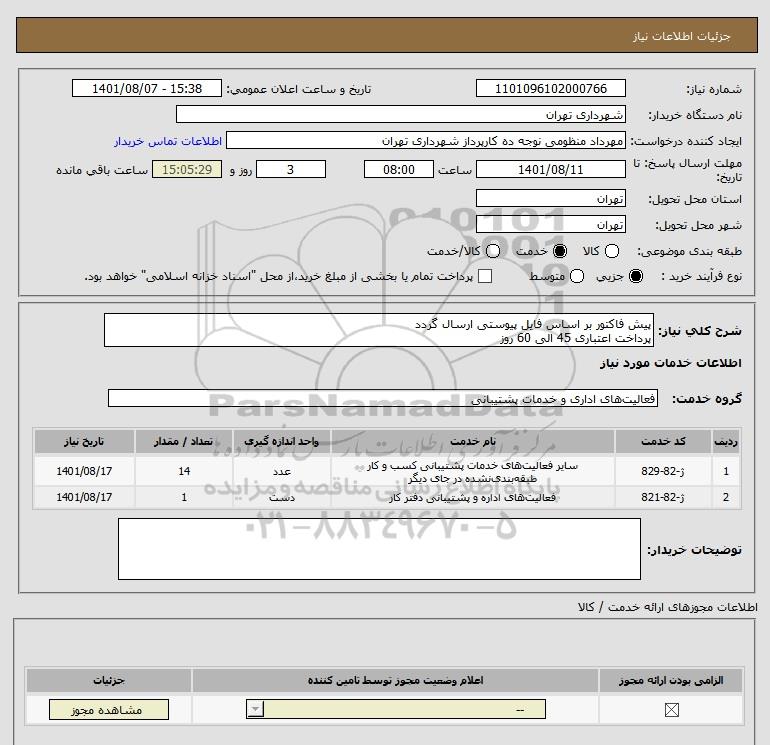Select the کالا/خدمت radio button
Viewport: 770px width, 745px height.
[x=493, y=251]
